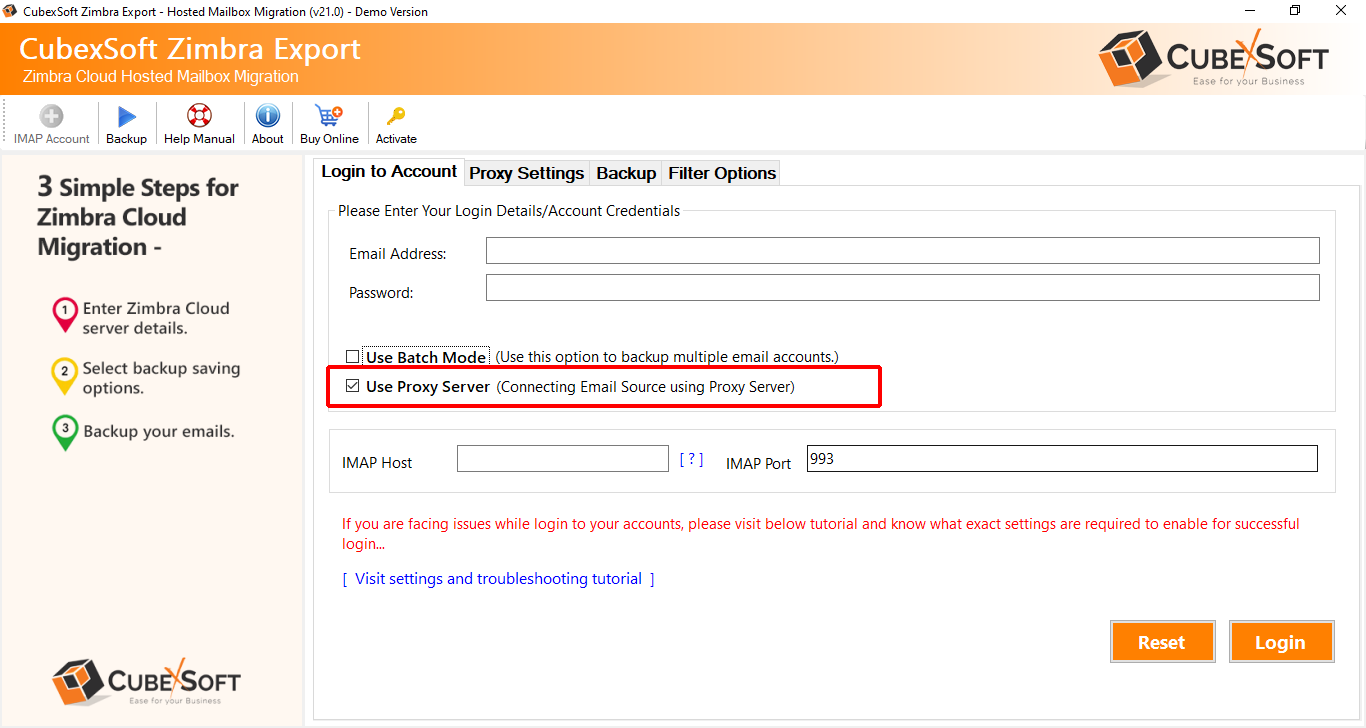Click the '(Connecting Email Source using Proxy Server)' text
1366x728 pixels.
tap(646, 387)
